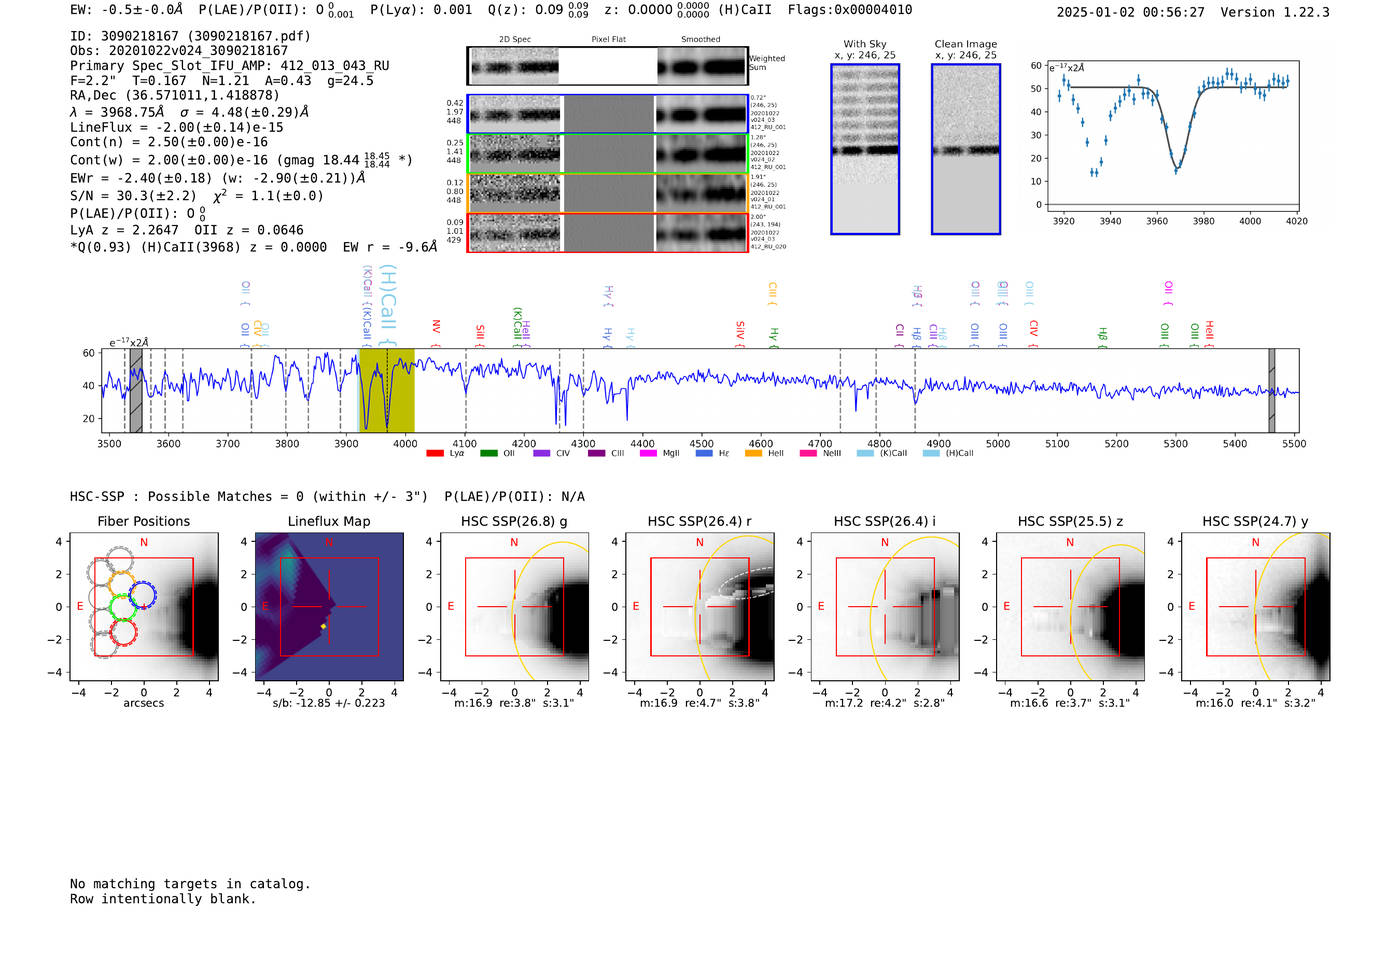Select the Weighted Sum 2D Spec cutout
This screenshot has width=1400, height=953.
tap(514, 67)
